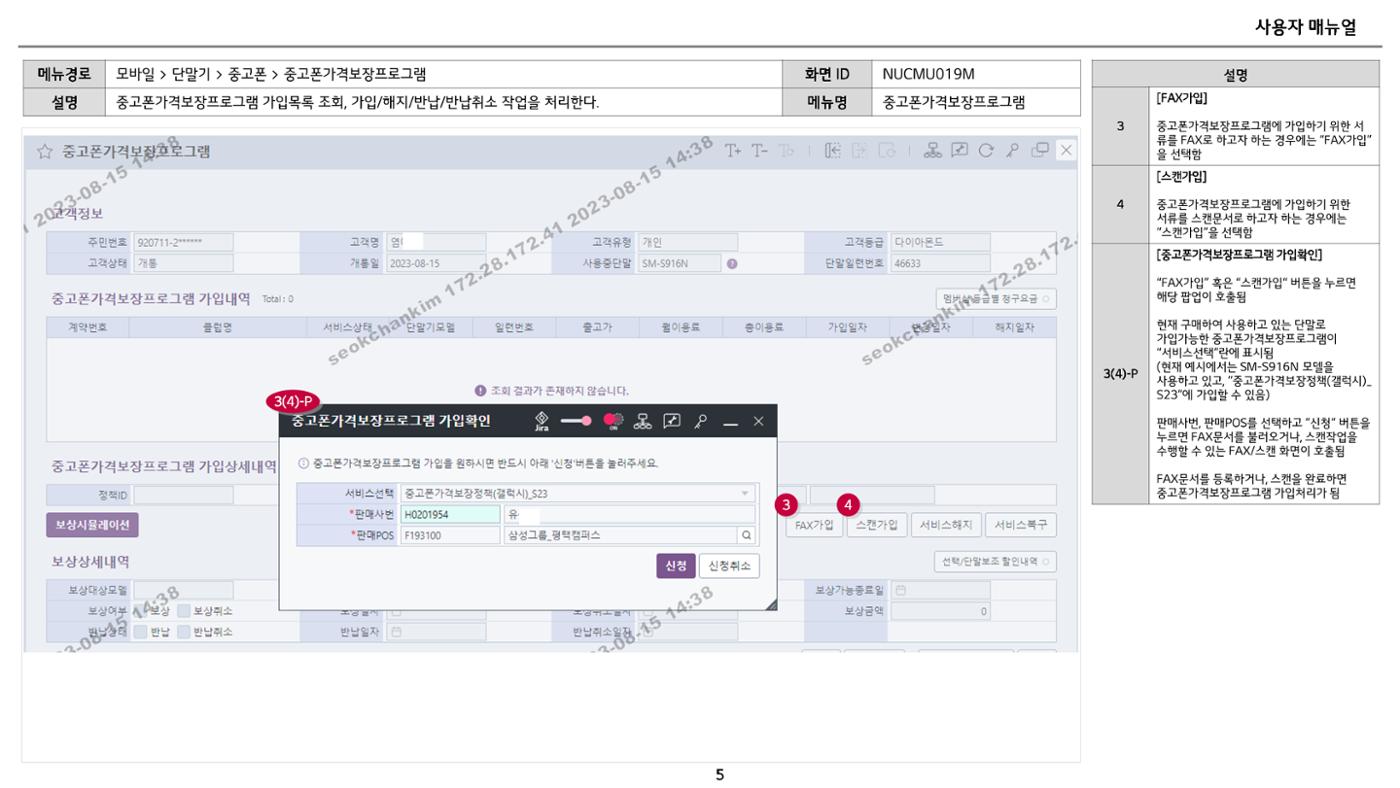Click the 클럽명 column header
The image size is (1400, 788).
click(218, 327)
